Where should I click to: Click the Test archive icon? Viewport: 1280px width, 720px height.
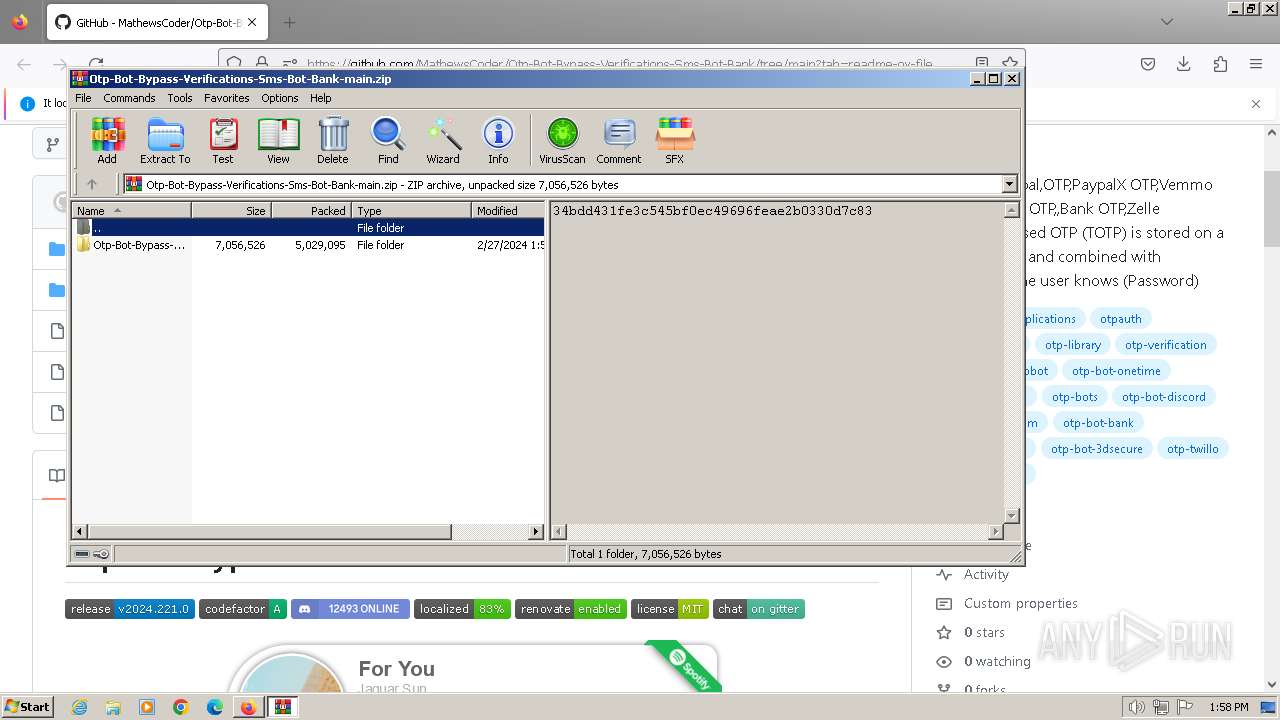223,140
